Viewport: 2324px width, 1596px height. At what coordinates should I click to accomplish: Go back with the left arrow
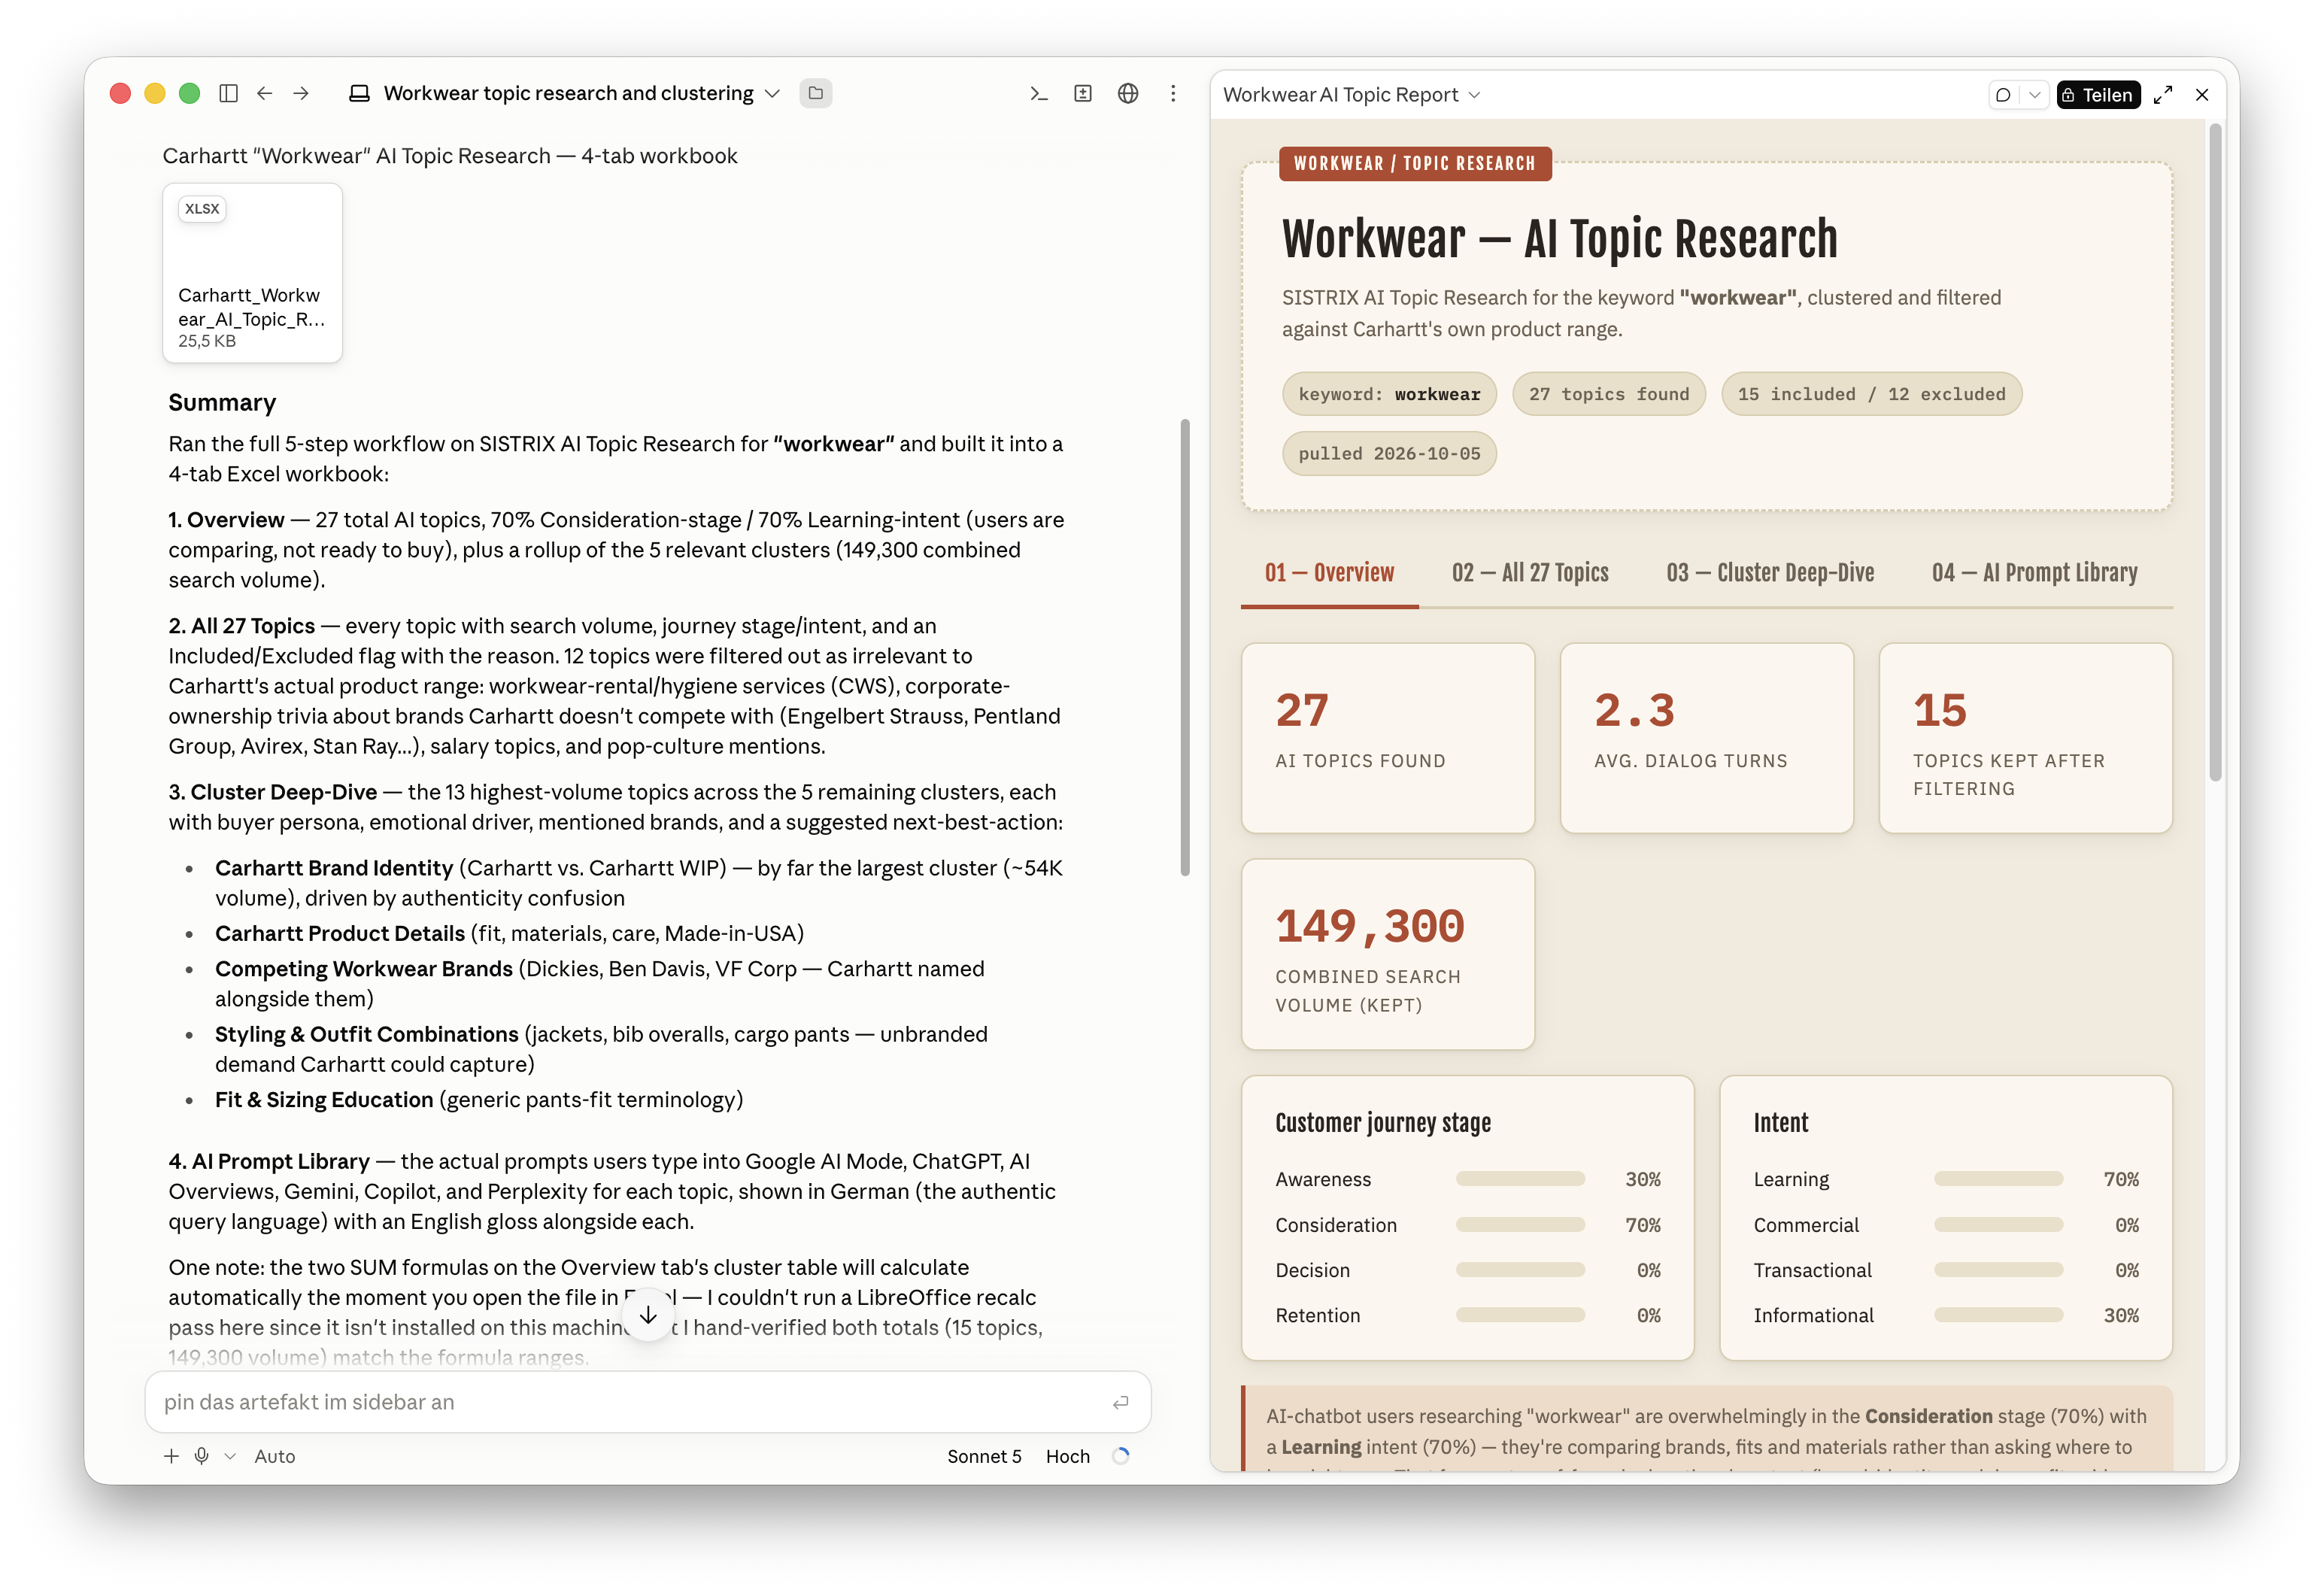point(265,93)
